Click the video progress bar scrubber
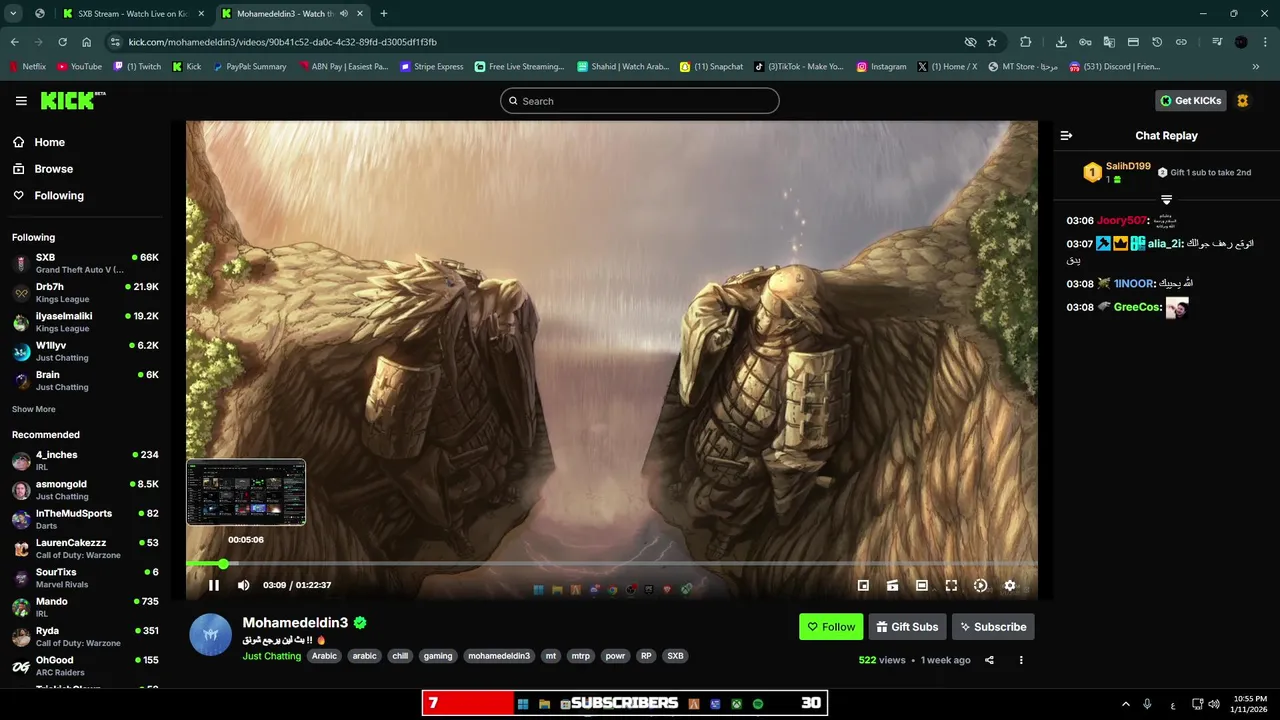This screenshot has width=1280, height=720. pos(223,564)
